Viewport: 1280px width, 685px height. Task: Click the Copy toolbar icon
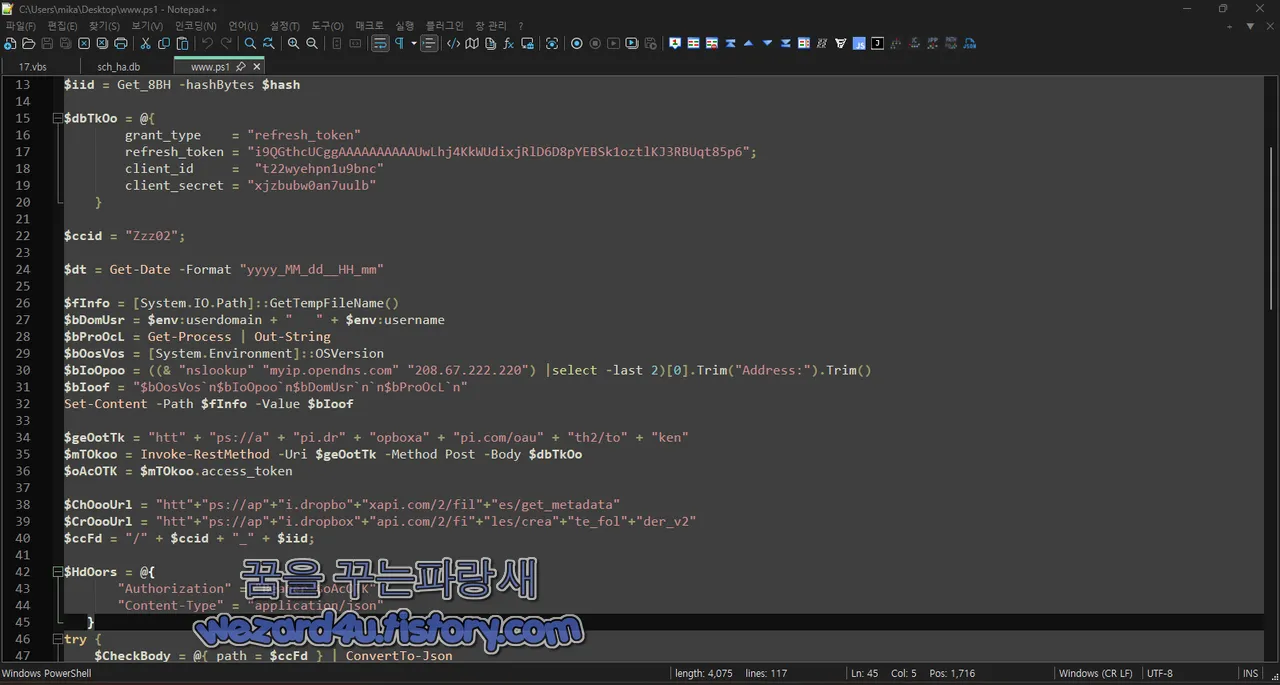pyautogui.click(x=164, y=44)
